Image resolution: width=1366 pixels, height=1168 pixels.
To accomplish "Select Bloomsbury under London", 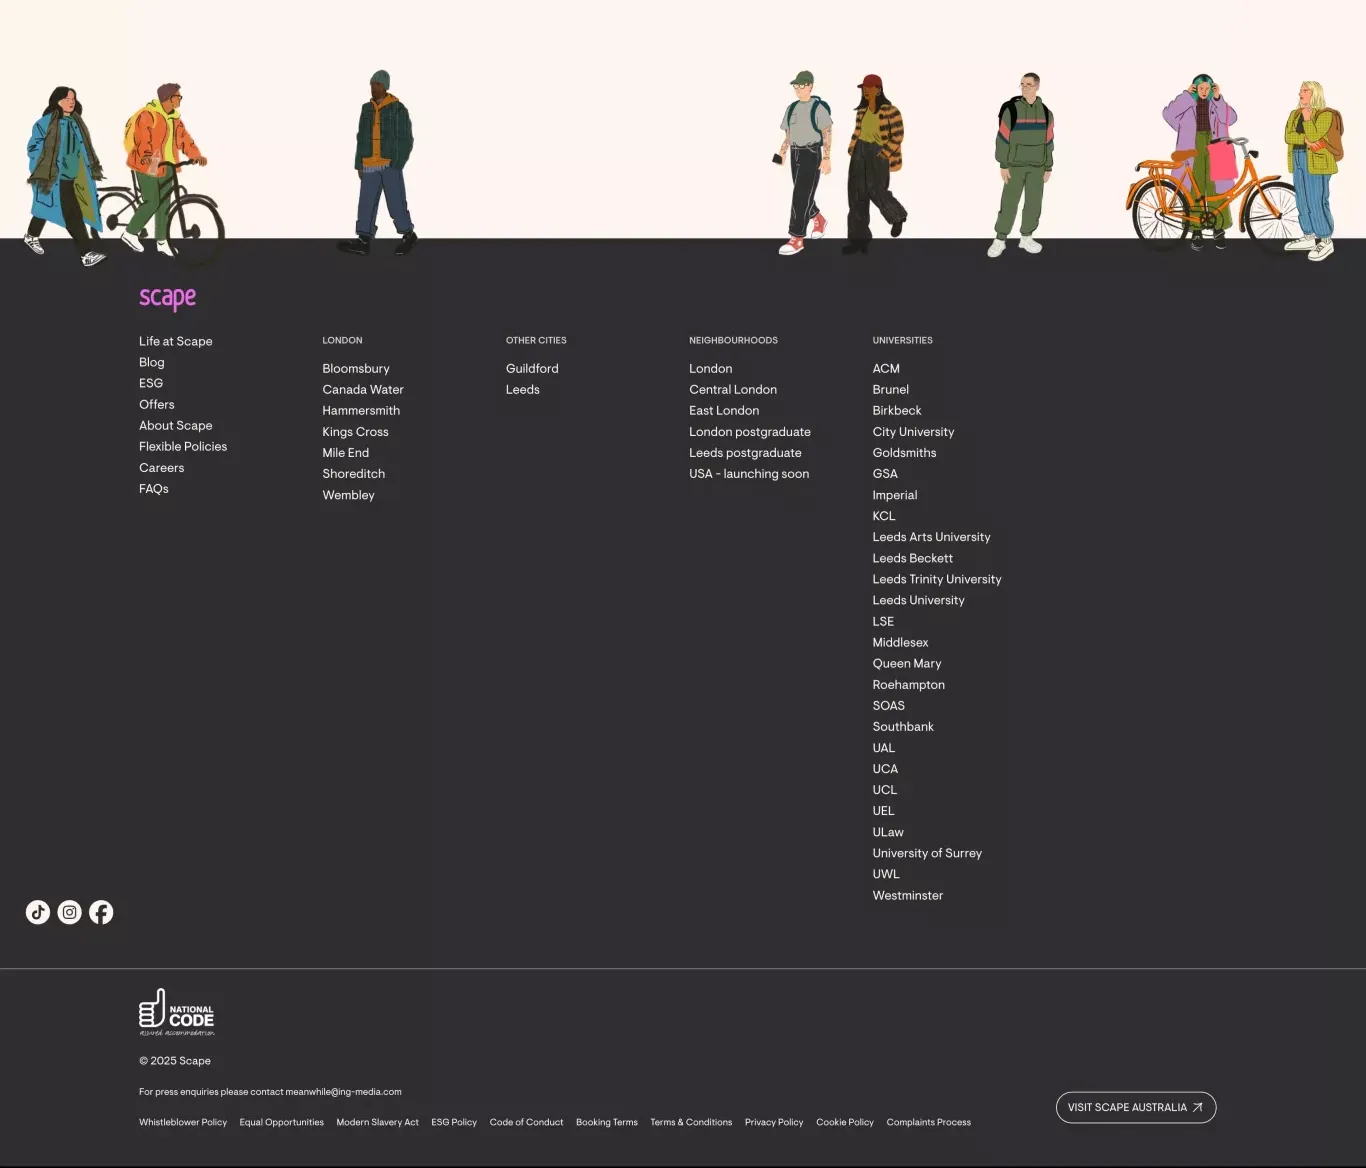I will click(x=356, y=368).
